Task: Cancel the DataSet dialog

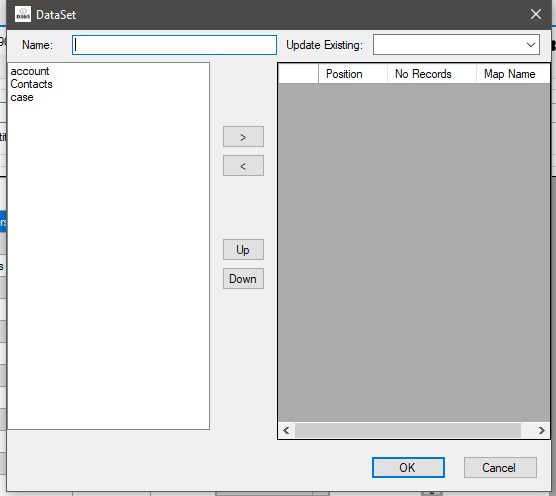Action: point(500,467)
